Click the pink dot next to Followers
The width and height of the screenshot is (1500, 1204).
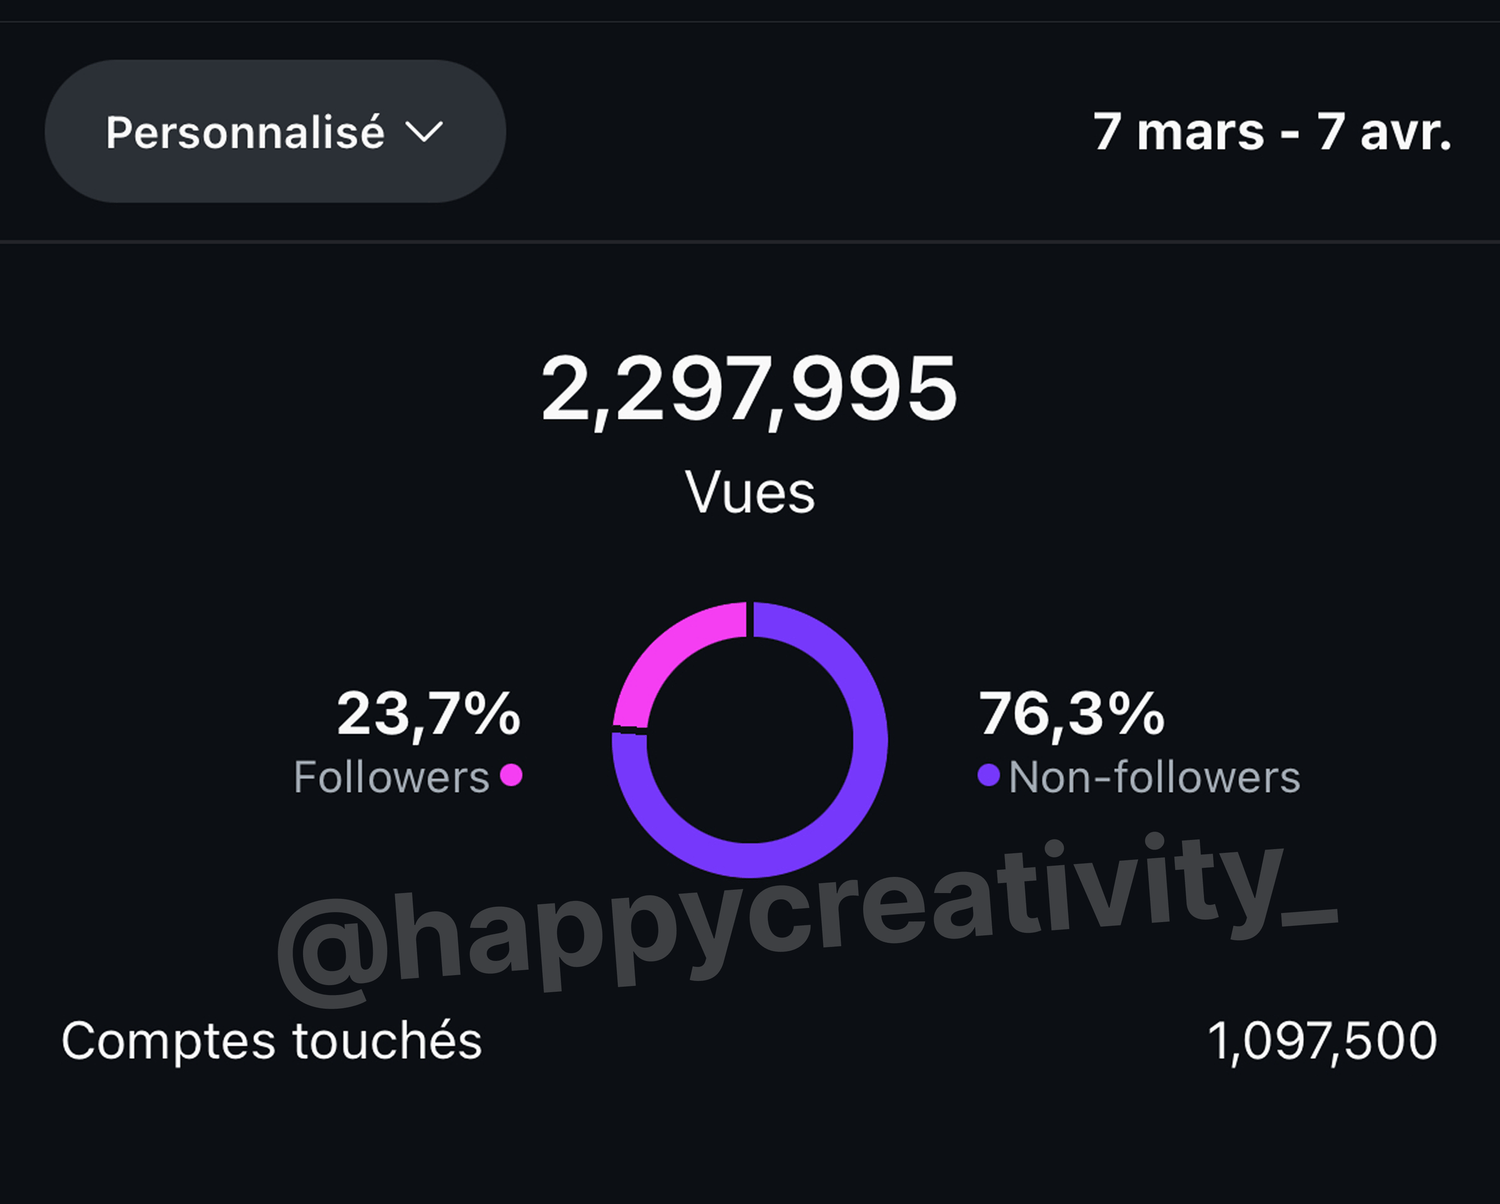click(511, 776)
